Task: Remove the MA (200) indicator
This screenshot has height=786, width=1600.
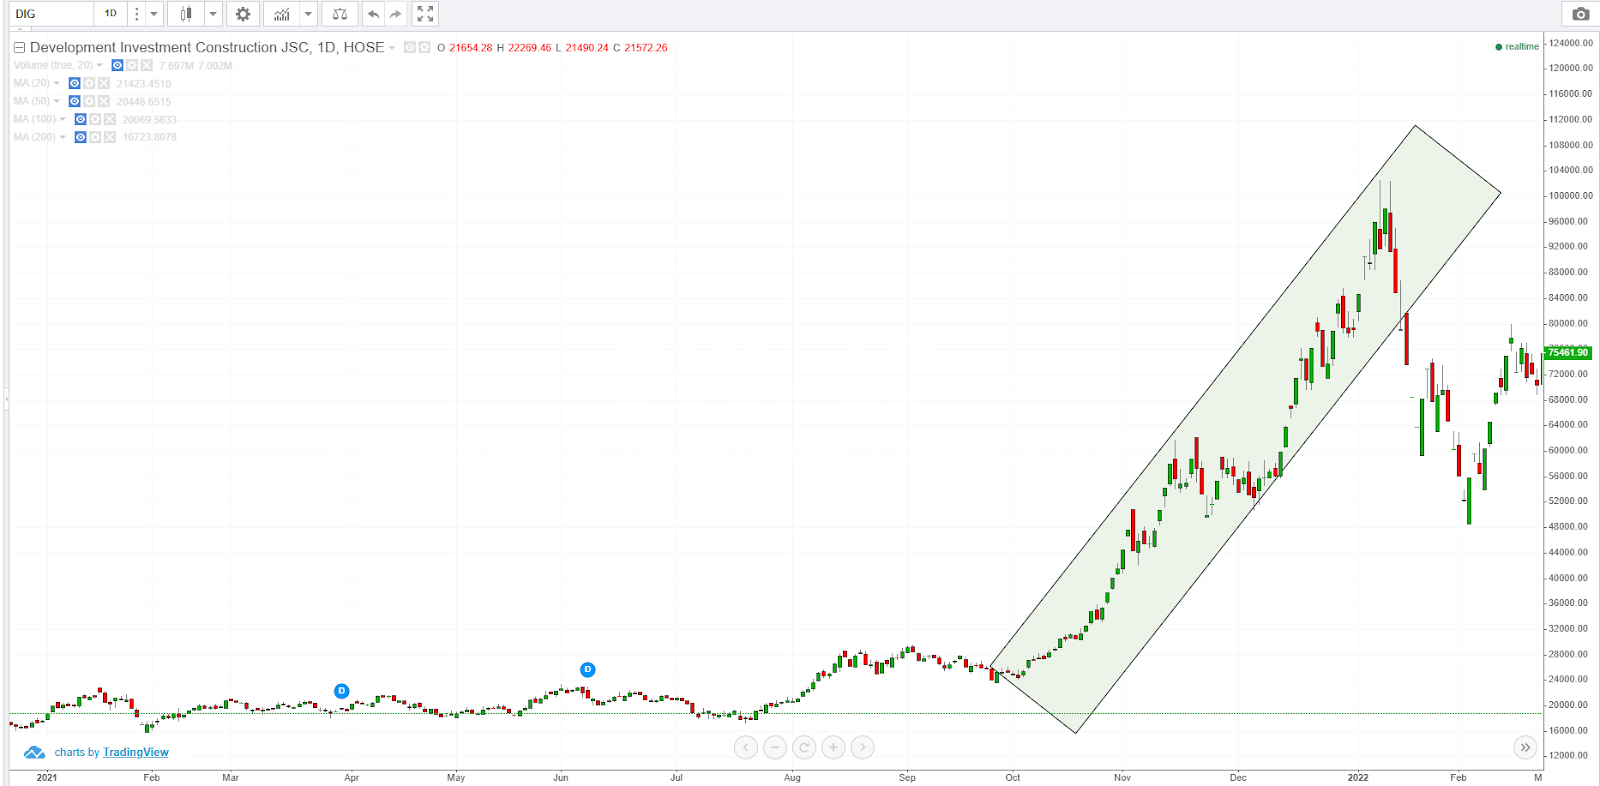Action: tap(109, 137)
